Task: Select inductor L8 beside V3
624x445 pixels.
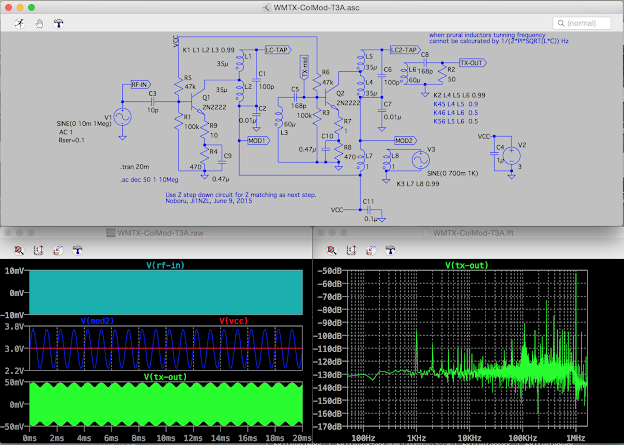Action: tap(386, 160)
